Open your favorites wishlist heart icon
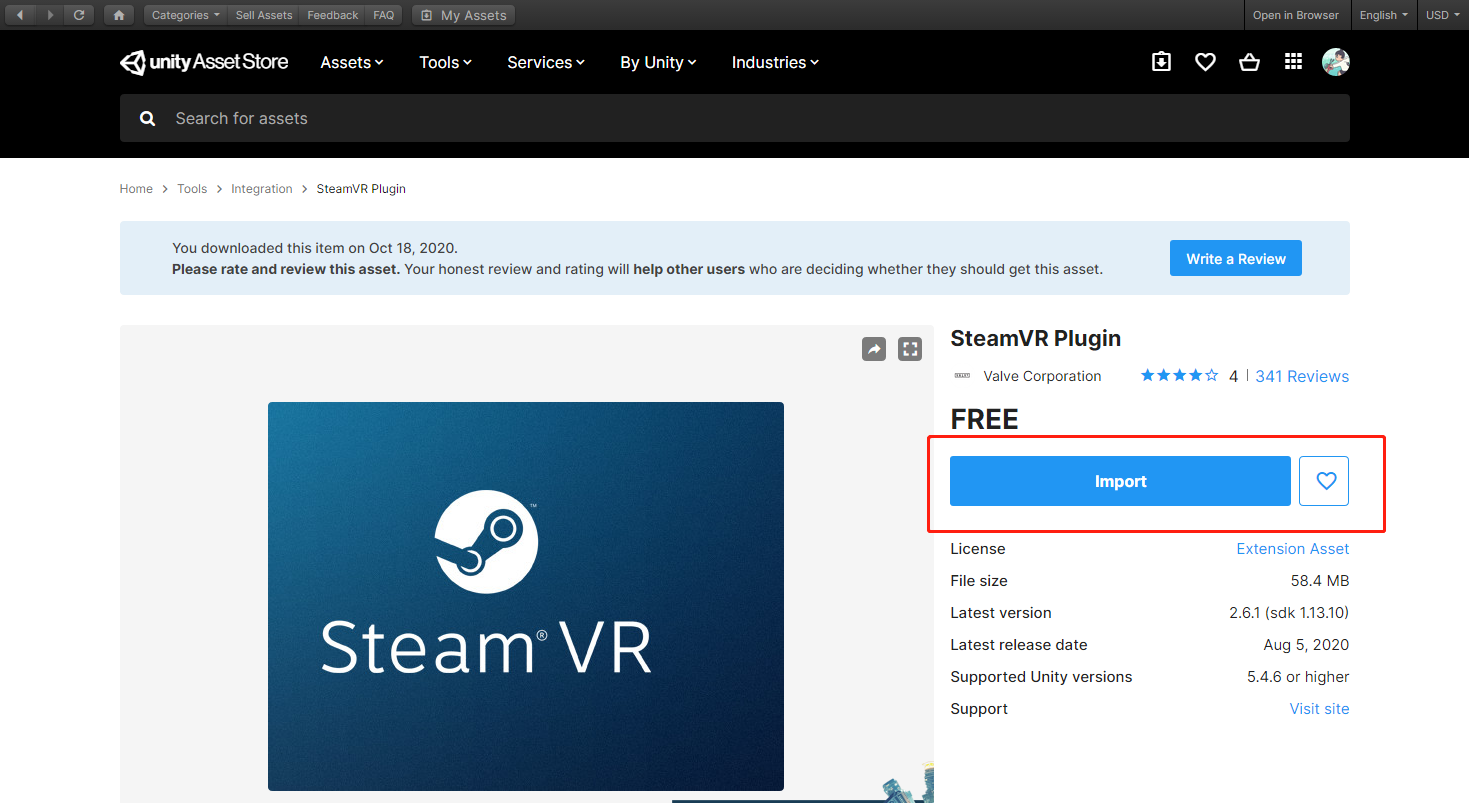The height and width of the screenshot is (803, 1469). (1205, 61)
